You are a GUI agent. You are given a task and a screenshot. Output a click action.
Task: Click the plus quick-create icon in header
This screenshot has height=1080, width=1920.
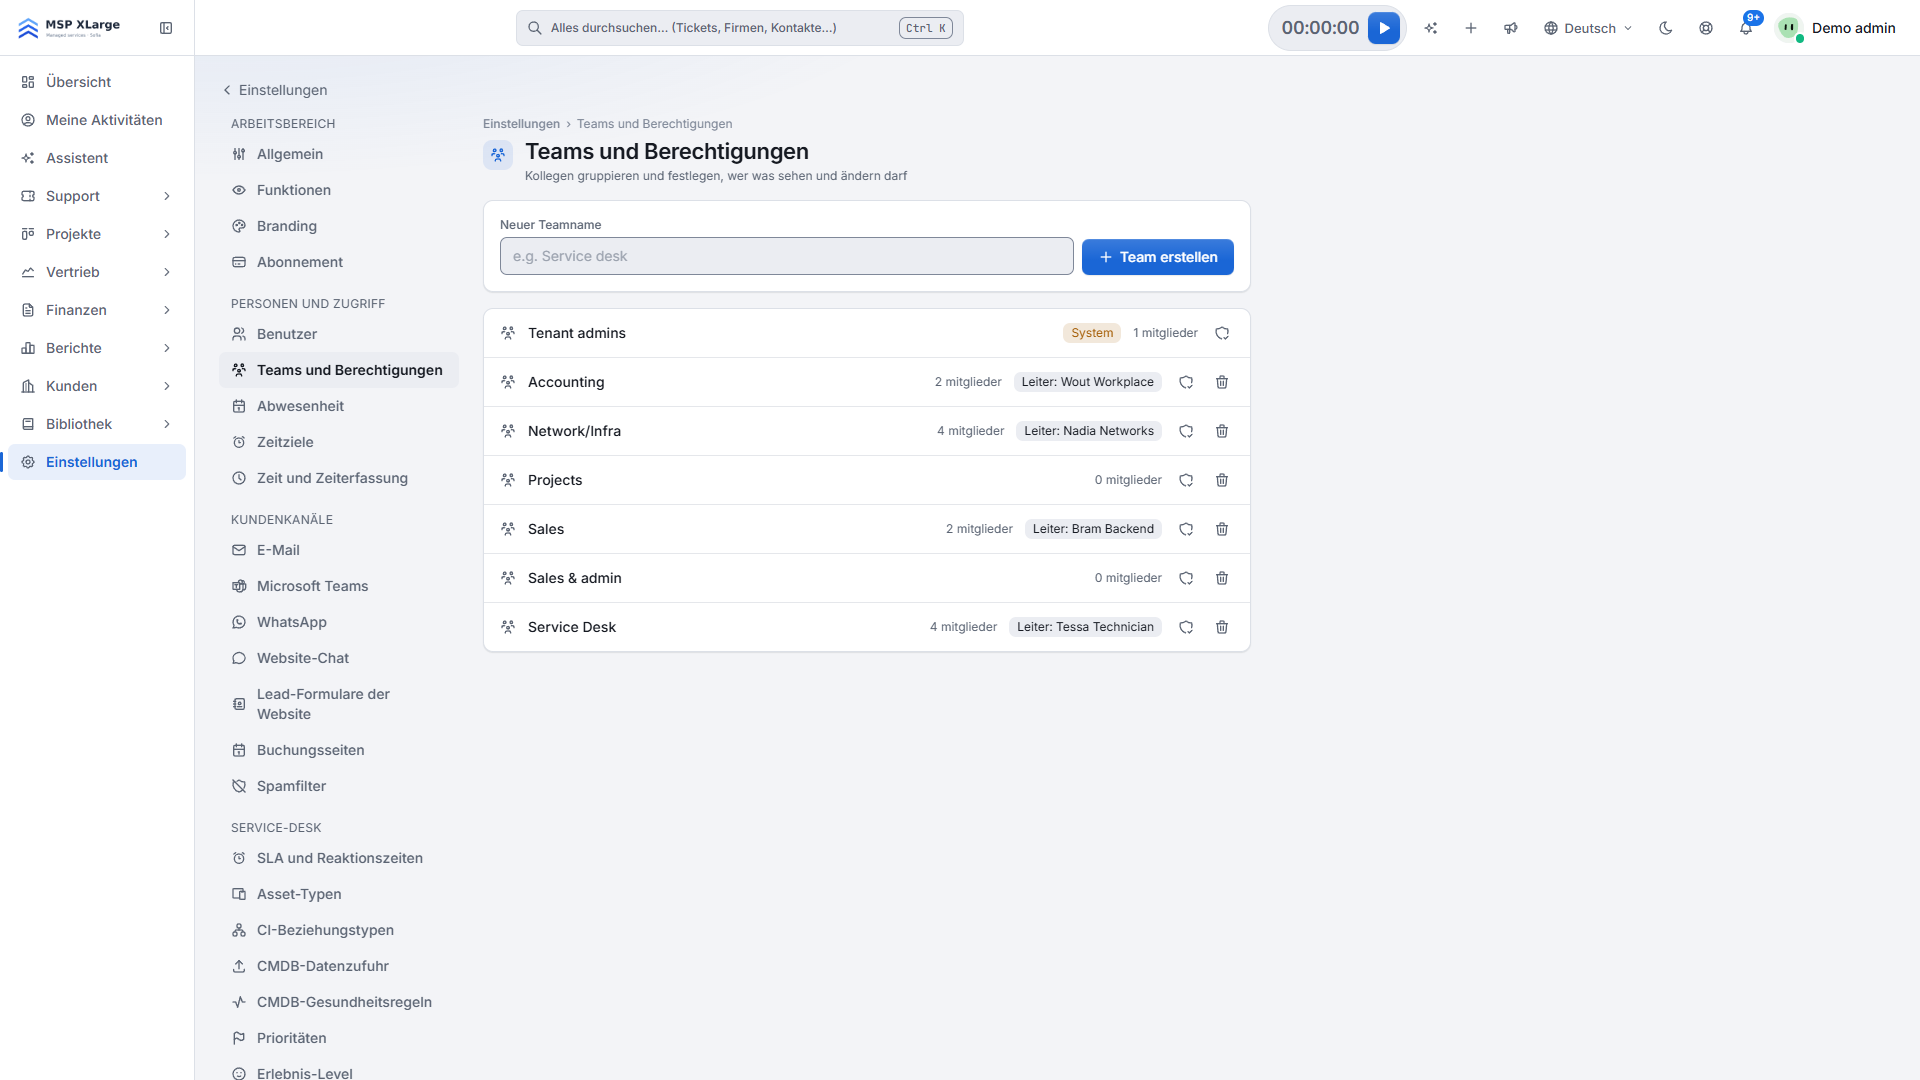(1471, 28)
